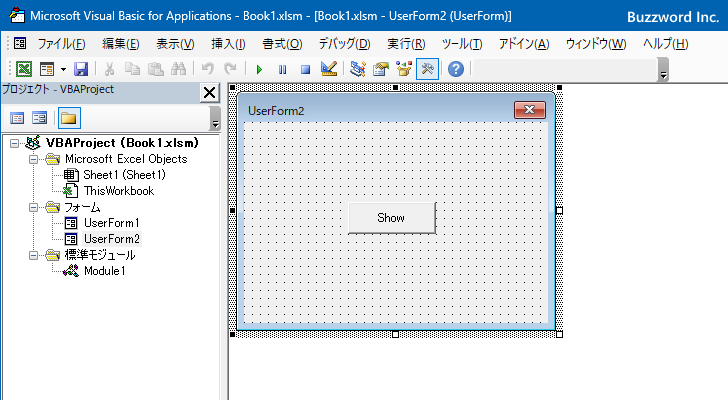Open the 表示(V) menu
The height and width of the screenshot is (400, 728).
[175, 44]
